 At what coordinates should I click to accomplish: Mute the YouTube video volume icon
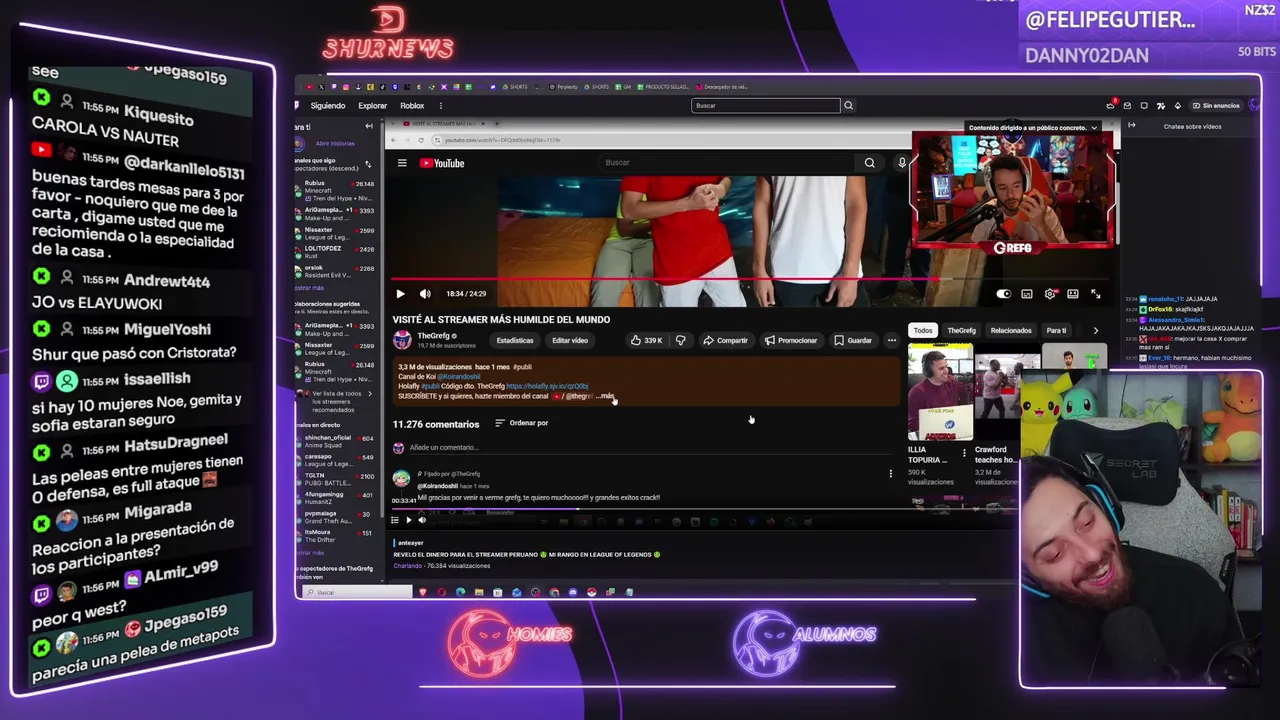point(425,294)
